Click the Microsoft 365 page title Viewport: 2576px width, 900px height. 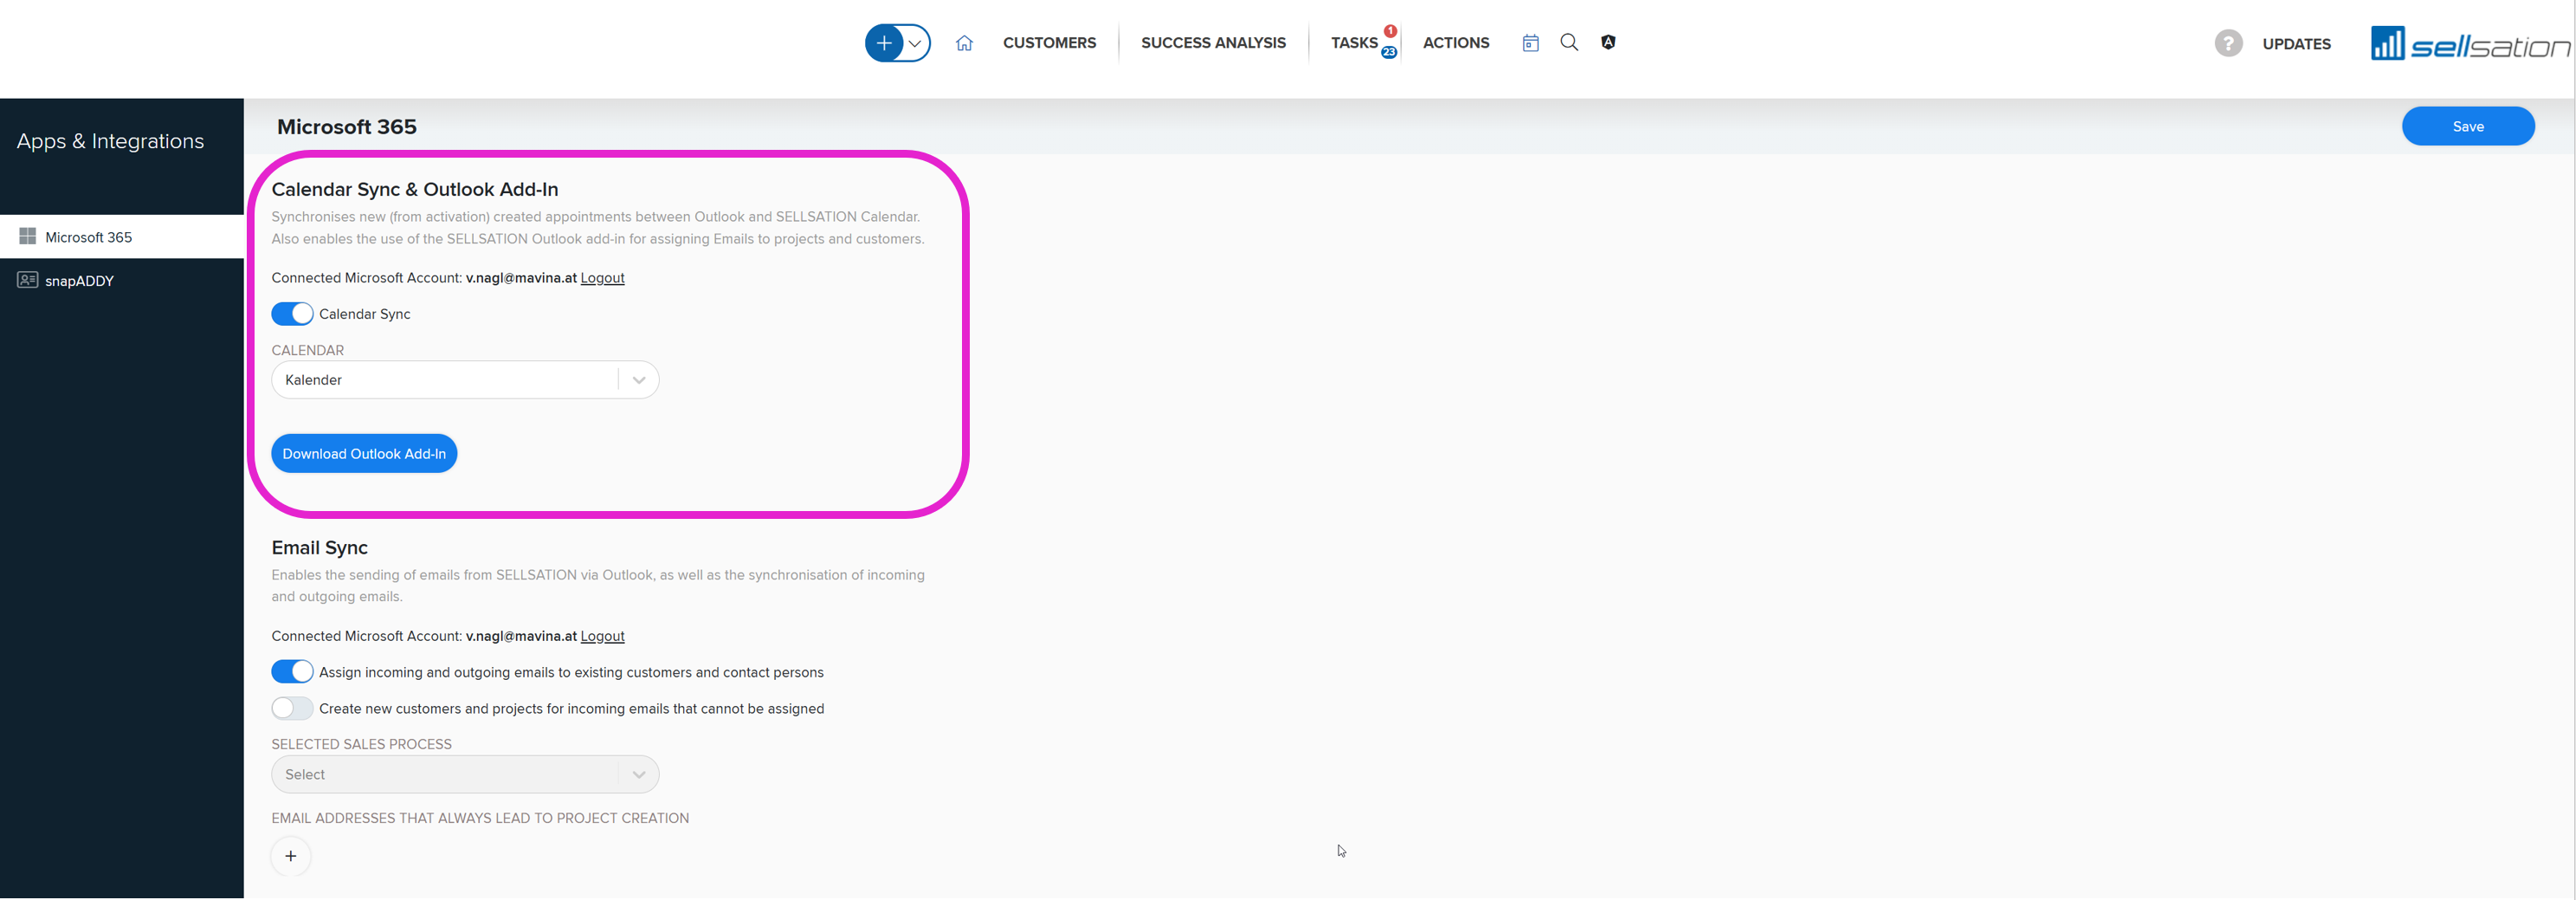click(x=347, y=127)
